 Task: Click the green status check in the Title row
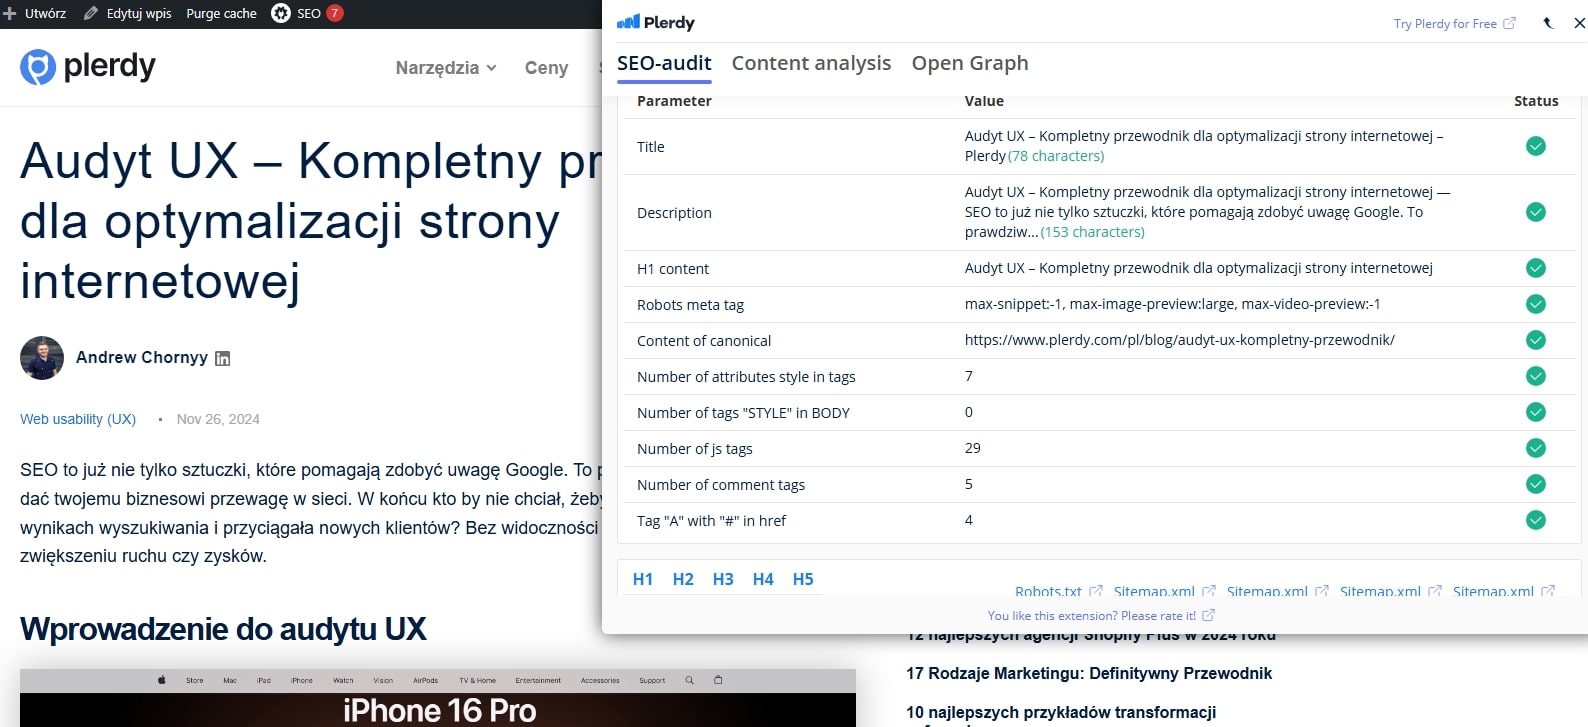tap(1536, 146)
